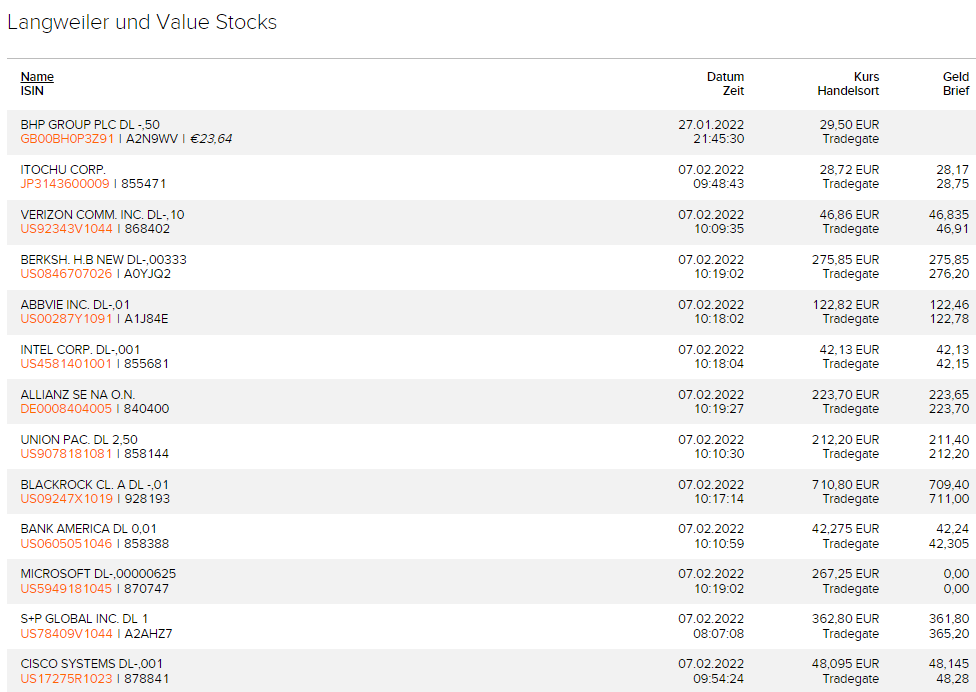The width and height of the screenshot is (976, 692).
Task: Open Berkshire ISIN US0846707026 link
Action: click(66, 274)
